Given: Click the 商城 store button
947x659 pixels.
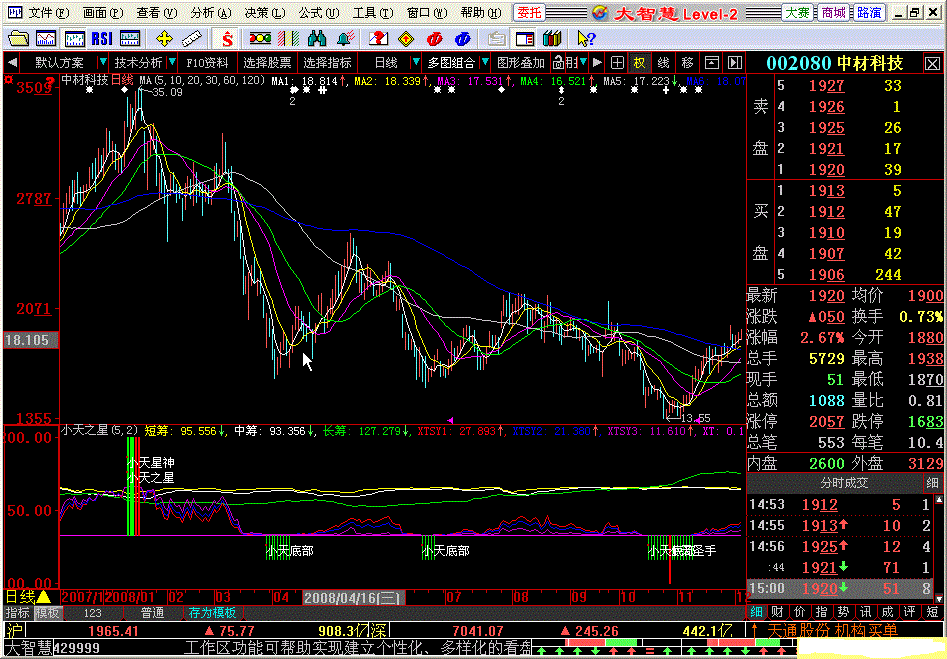Looking at the screenshot, I should [x=833, y=13].
